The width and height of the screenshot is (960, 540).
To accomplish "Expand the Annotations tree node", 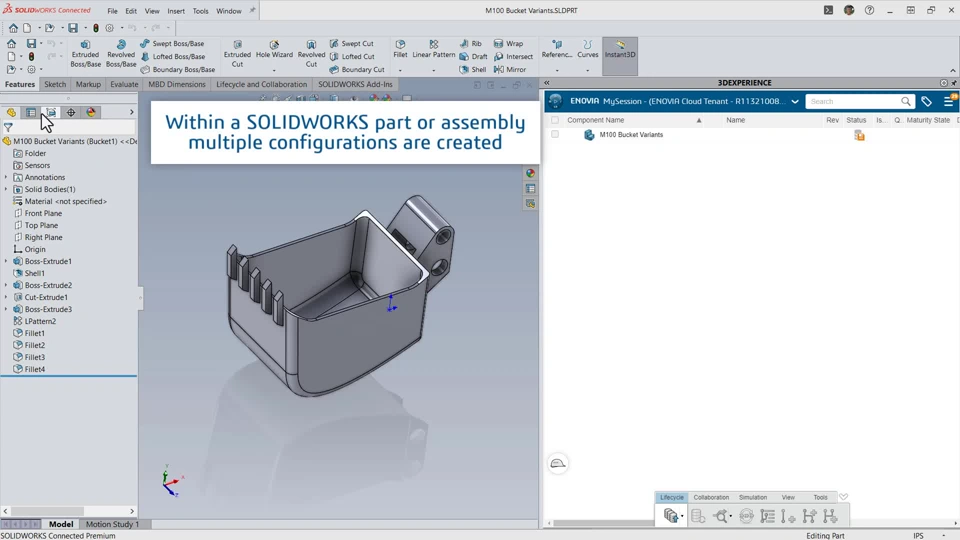I will [x=6, y=178].
